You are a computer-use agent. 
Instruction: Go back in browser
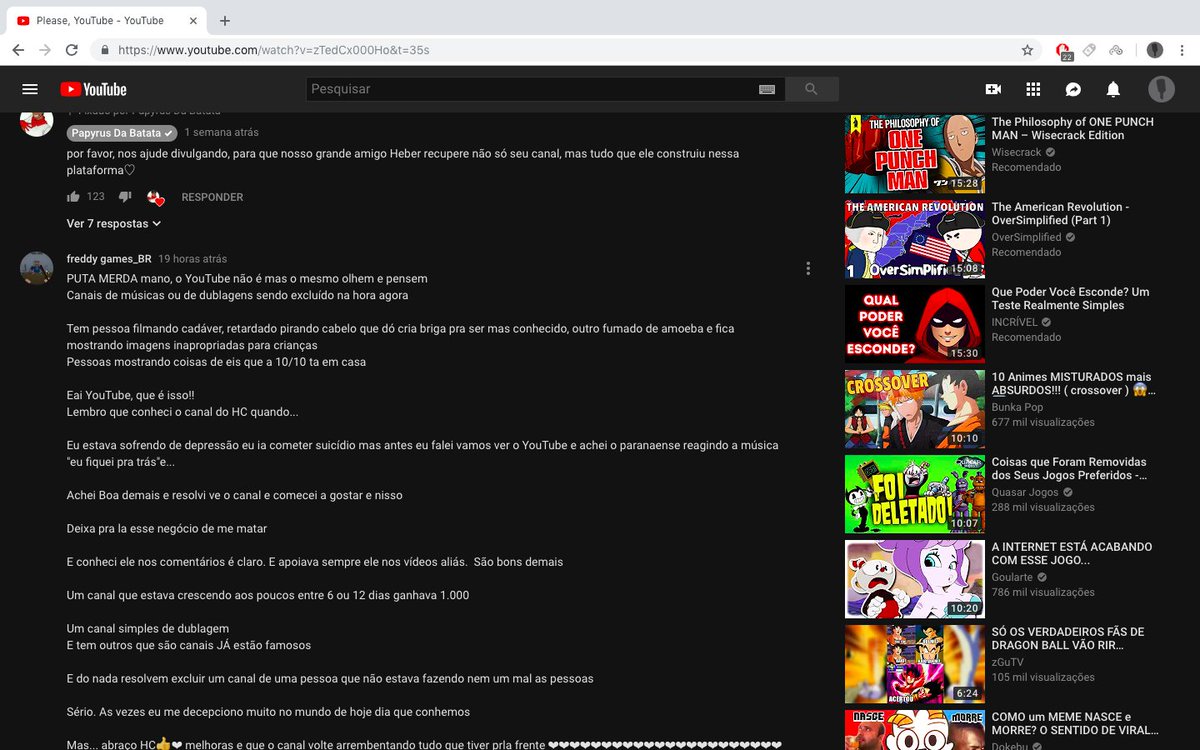(18, 49)
